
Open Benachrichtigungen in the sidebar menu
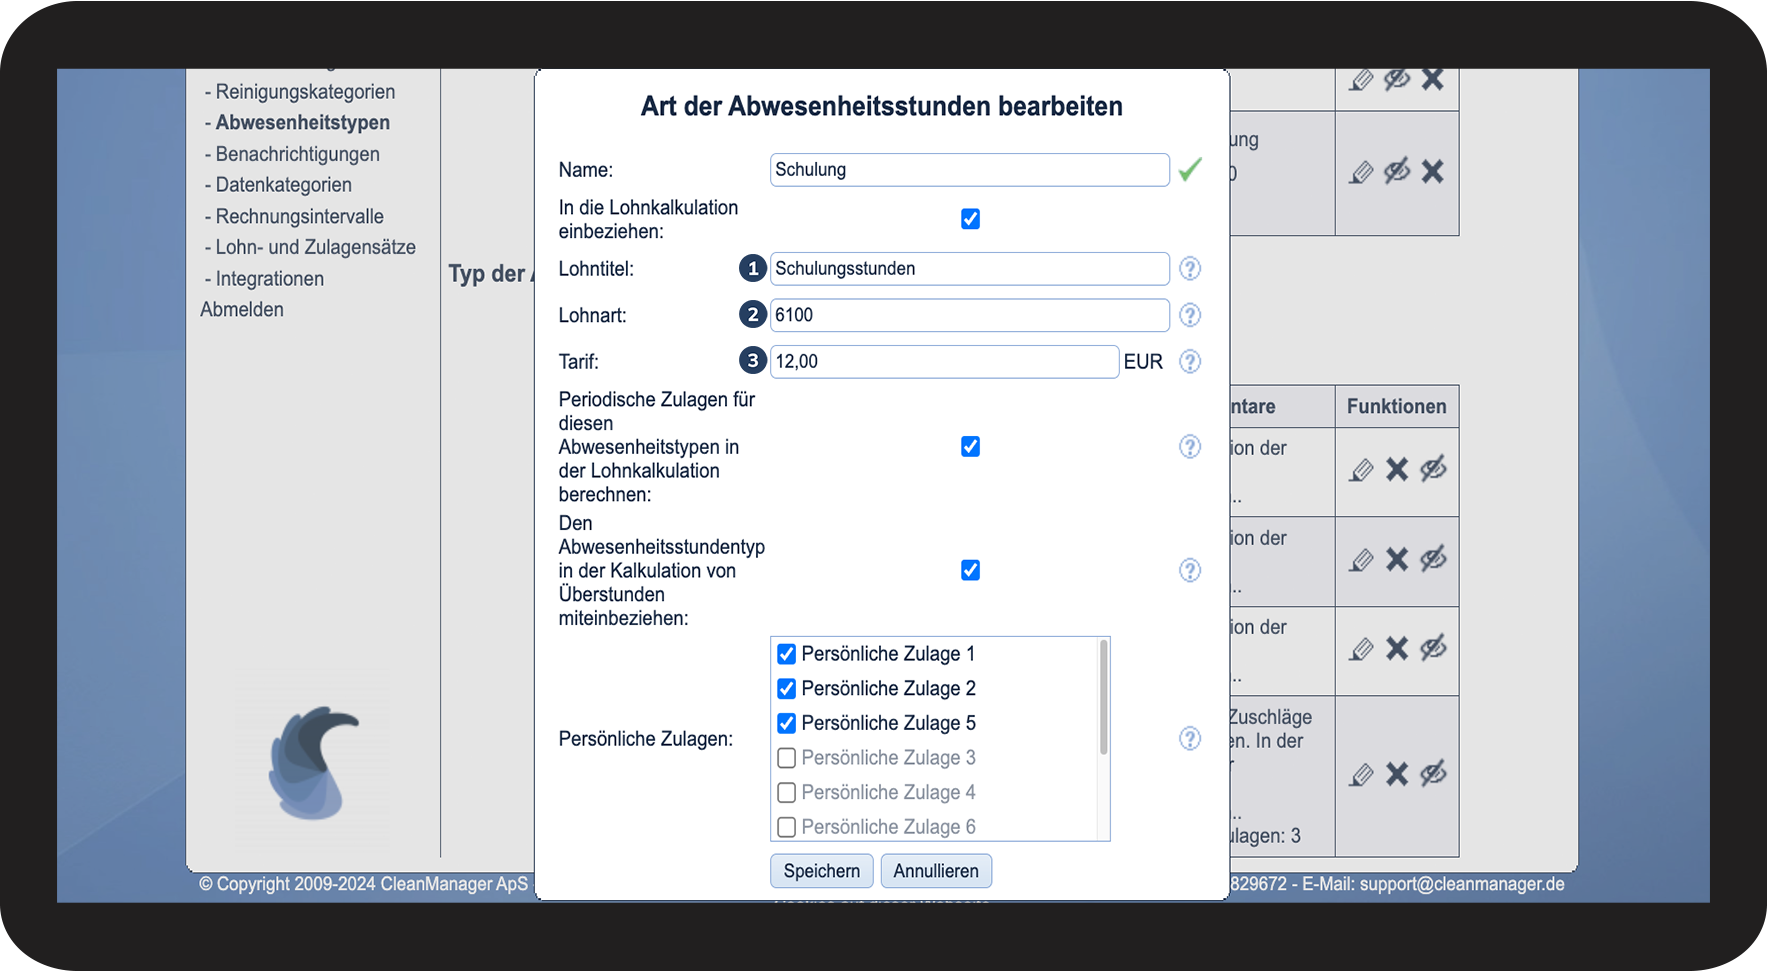(x=297, y=154)
